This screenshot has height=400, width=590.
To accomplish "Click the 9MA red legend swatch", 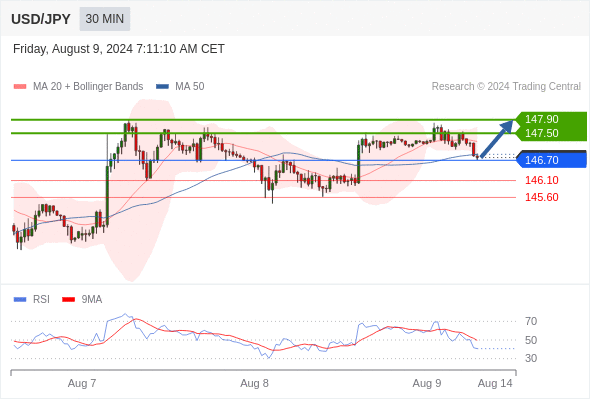I will tap(68, 300).
